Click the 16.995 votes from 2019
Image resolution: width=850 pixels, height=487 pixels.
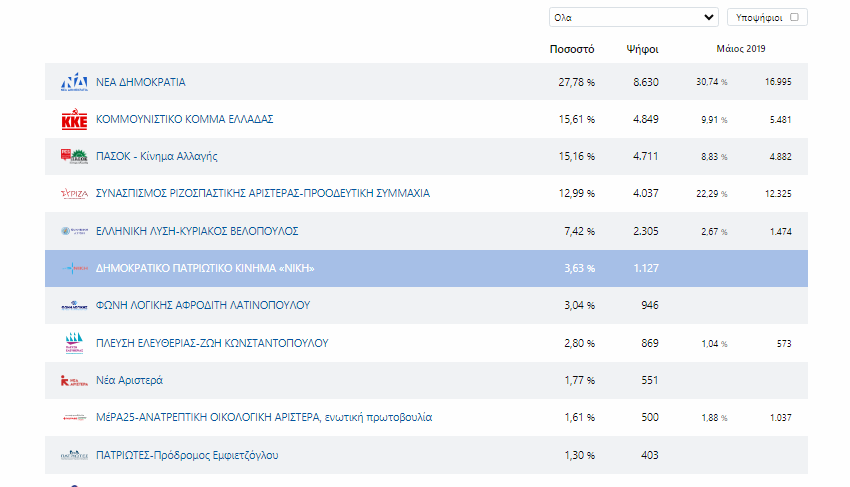coord(778,82)
